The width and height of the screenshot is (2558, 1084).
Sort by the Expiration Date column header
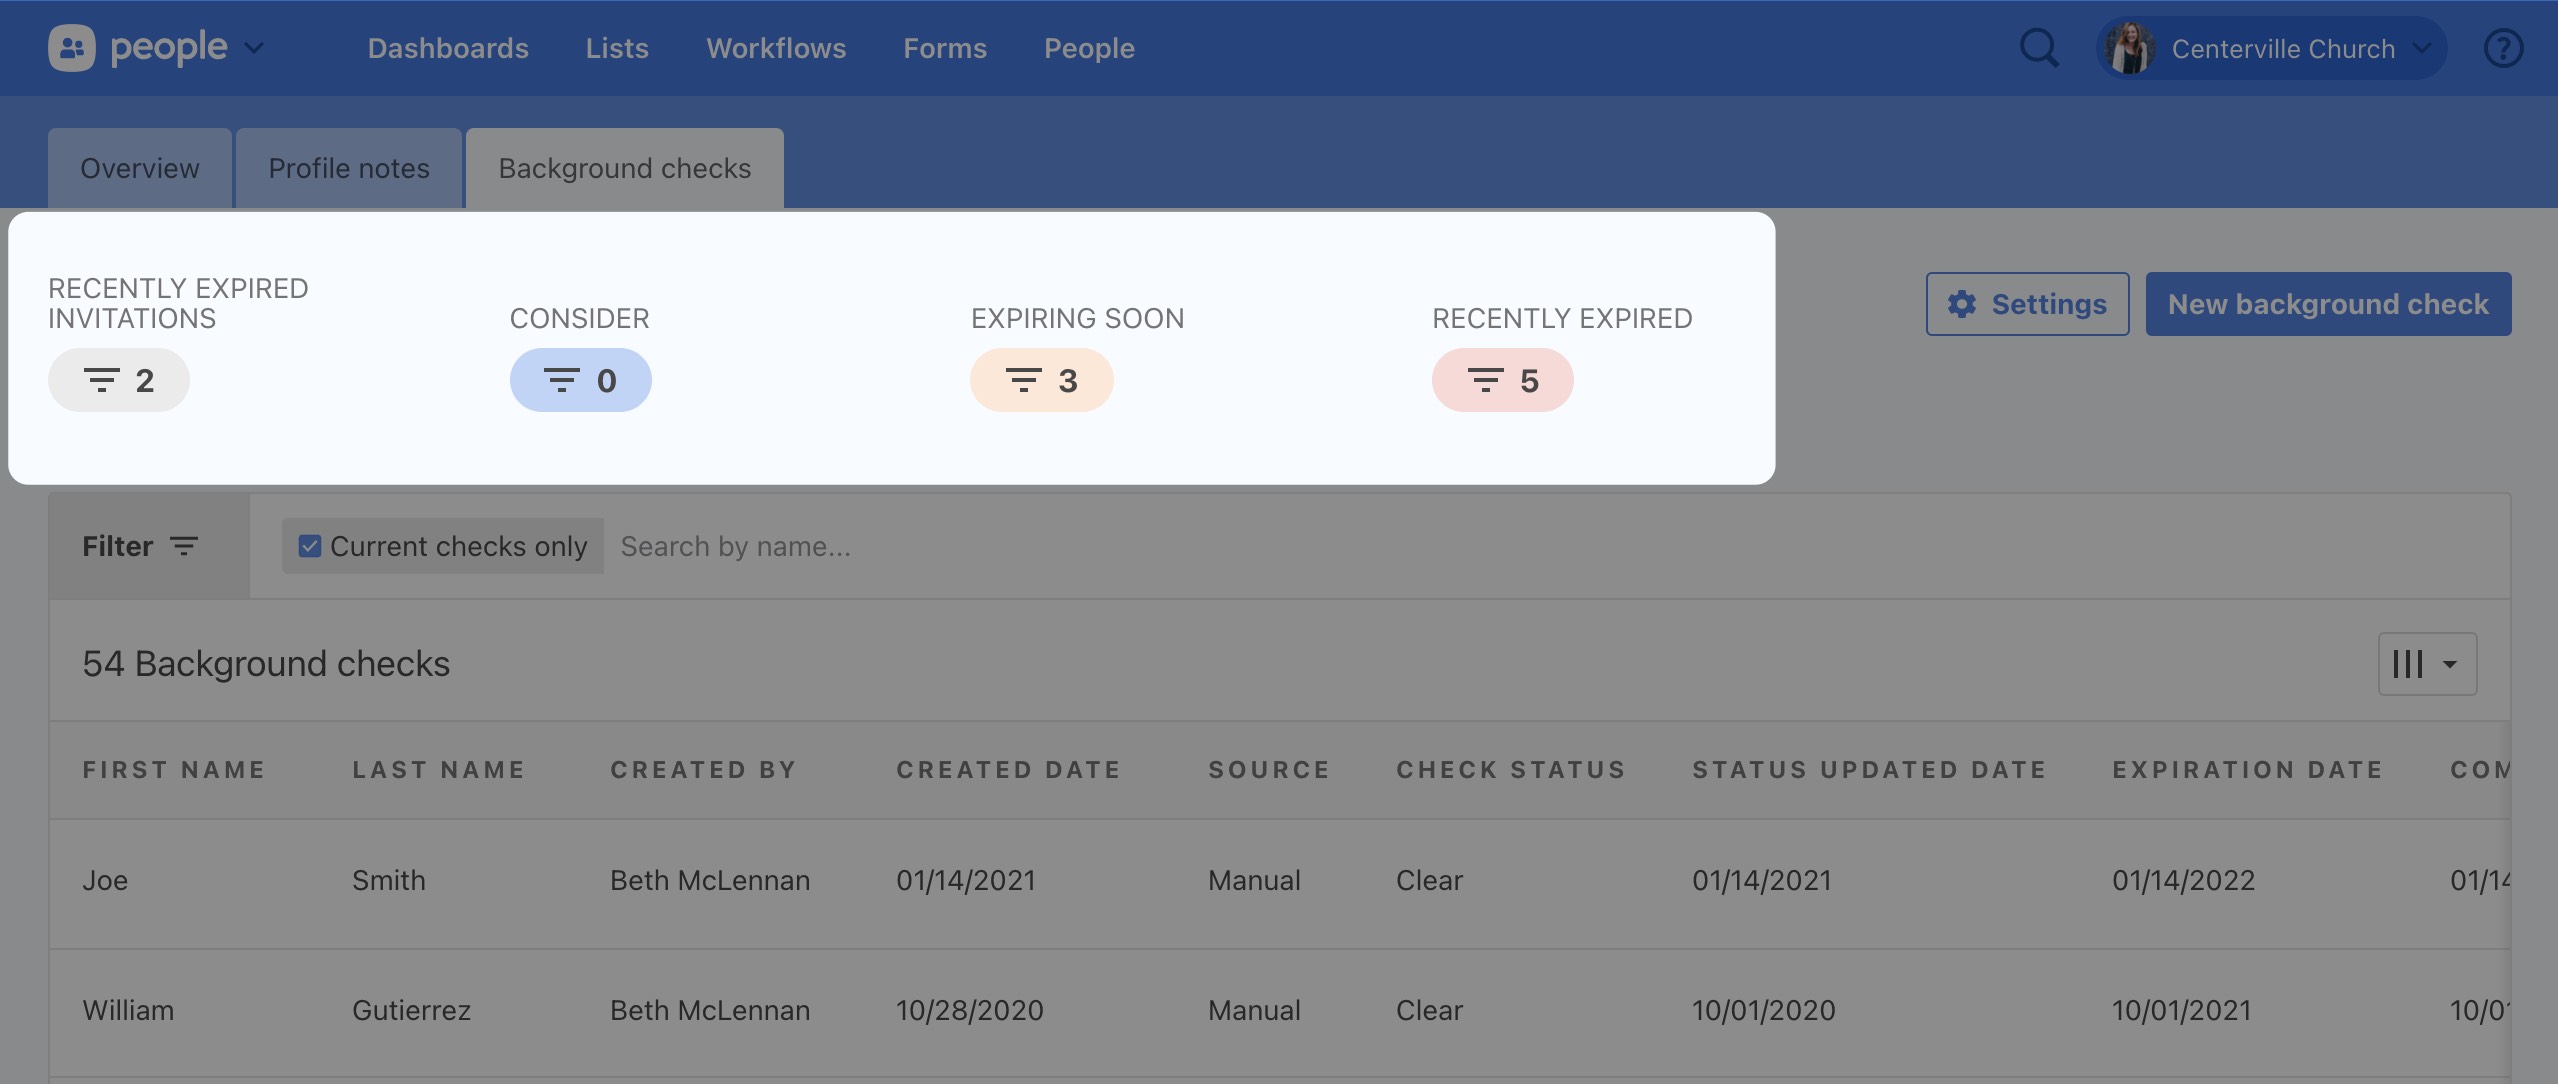point(2247,770)
